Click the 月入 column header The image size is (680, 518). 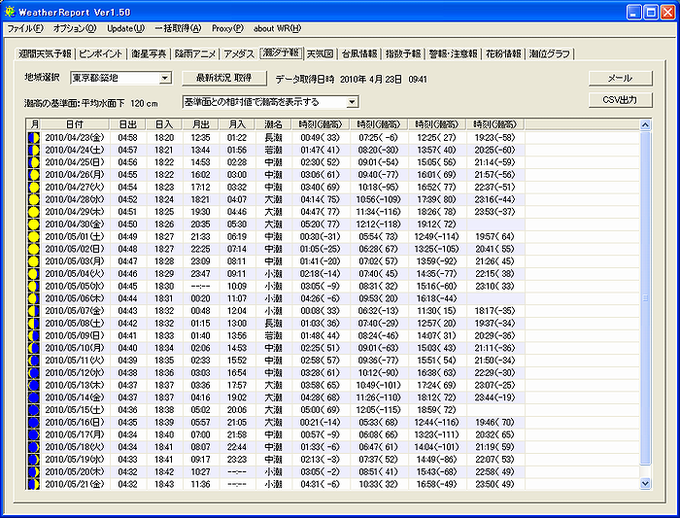pyautogui.click(x=237, y=125)
